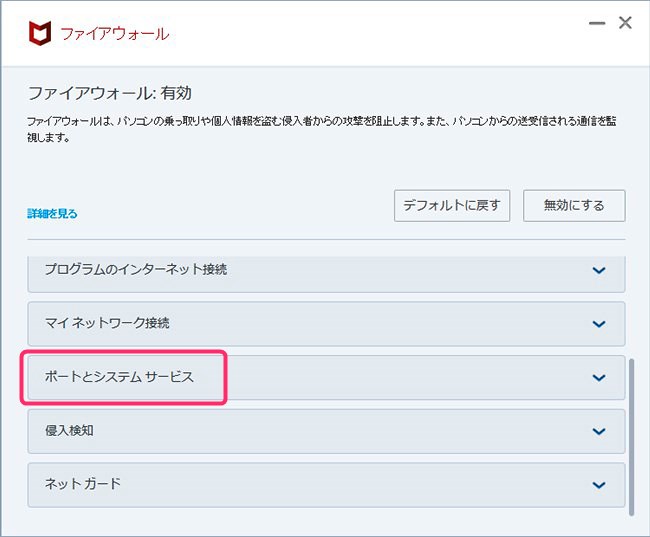Expand chevron for 侵入検知 section
Viewport: 650px width, 537px height.
click(599, 432)
